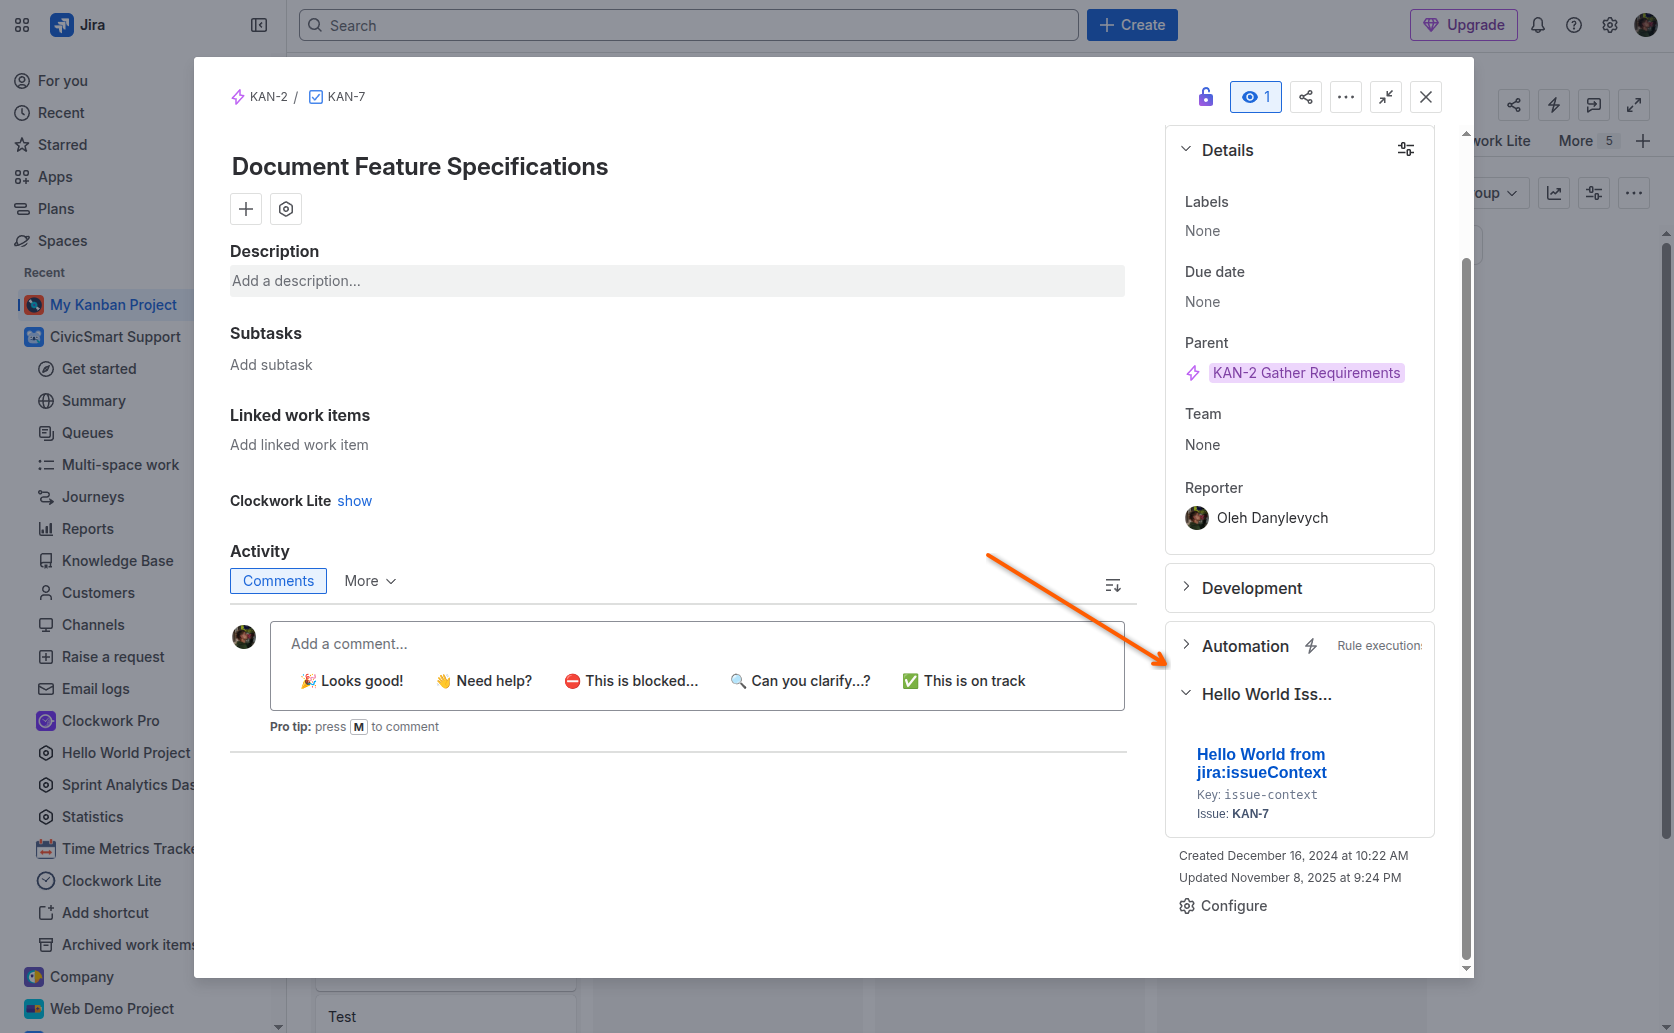Click the Add a comment field

(x=697, y=644)
